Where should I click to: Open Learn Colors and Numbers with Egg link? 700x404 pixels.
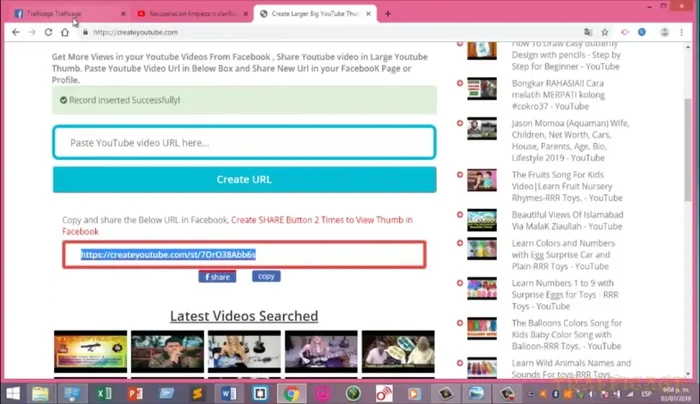pyautogui.click(x=563, y=254)
